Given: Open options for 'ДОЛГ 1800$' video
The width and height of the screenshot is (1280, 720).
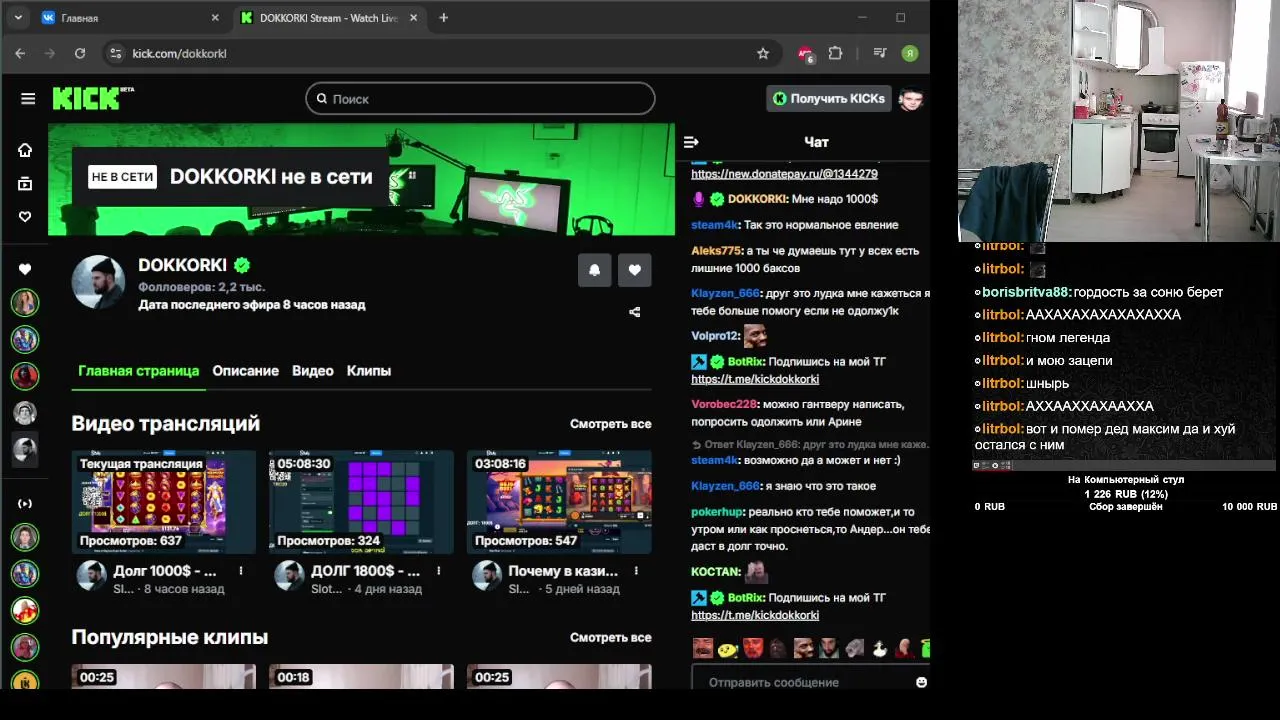Looking at the screenshot, I should (x=439, y=571).
